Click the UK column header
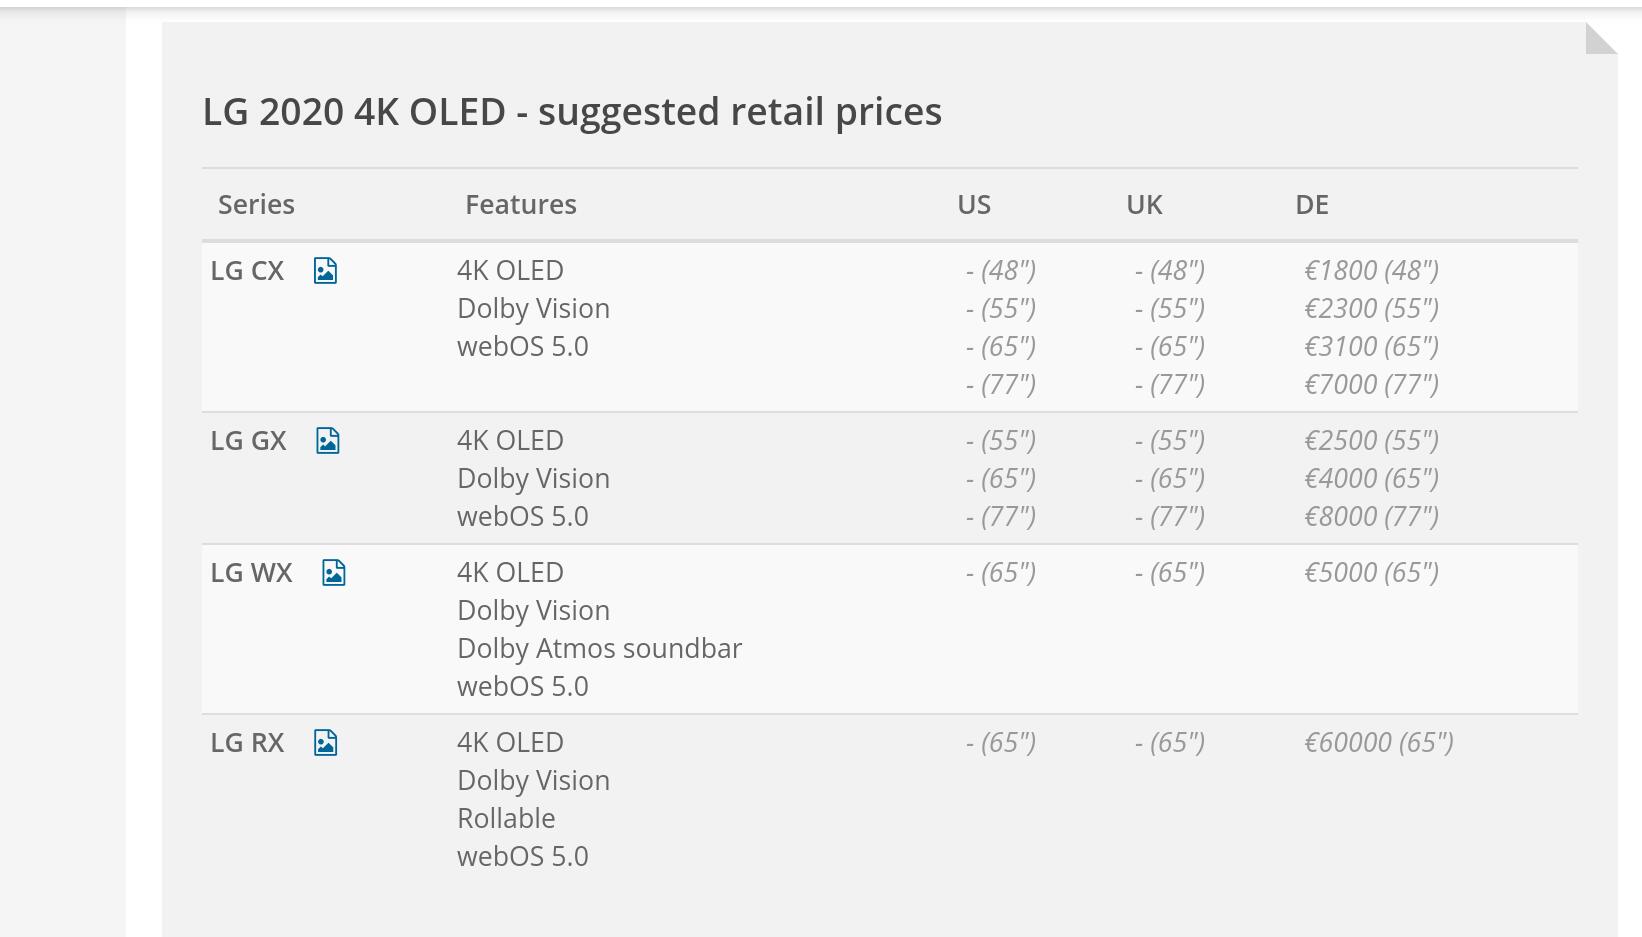The width and height of the screenshot is (1642, 937). (x=1144, y=205)
